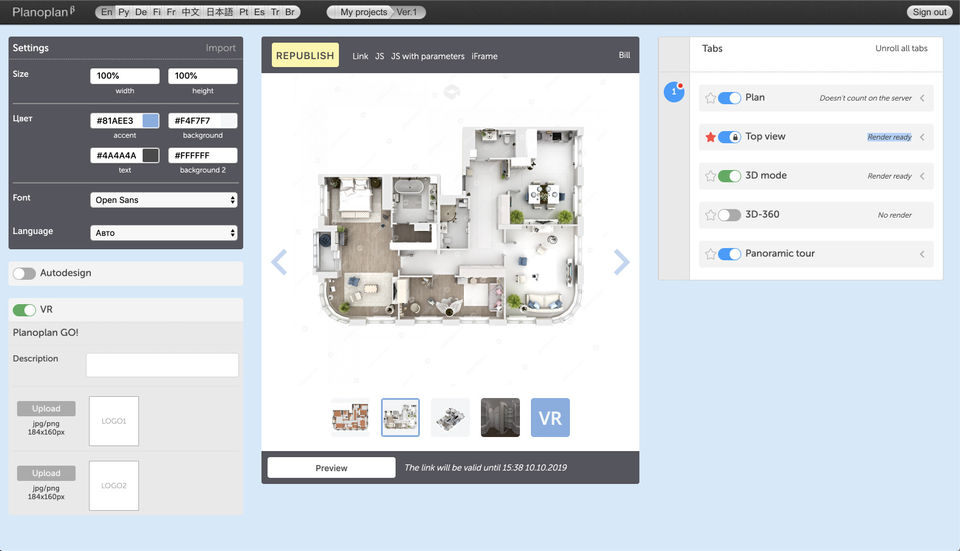Pick the background color swatch
Image resolution: width=960 pixels, height=551 pixels.
(229, 121)
